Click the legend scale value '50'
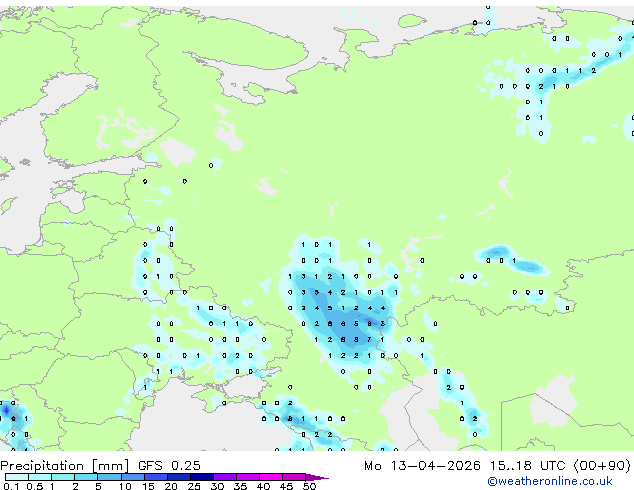Viewport: 634px width, 490px height. pos(310,486)
